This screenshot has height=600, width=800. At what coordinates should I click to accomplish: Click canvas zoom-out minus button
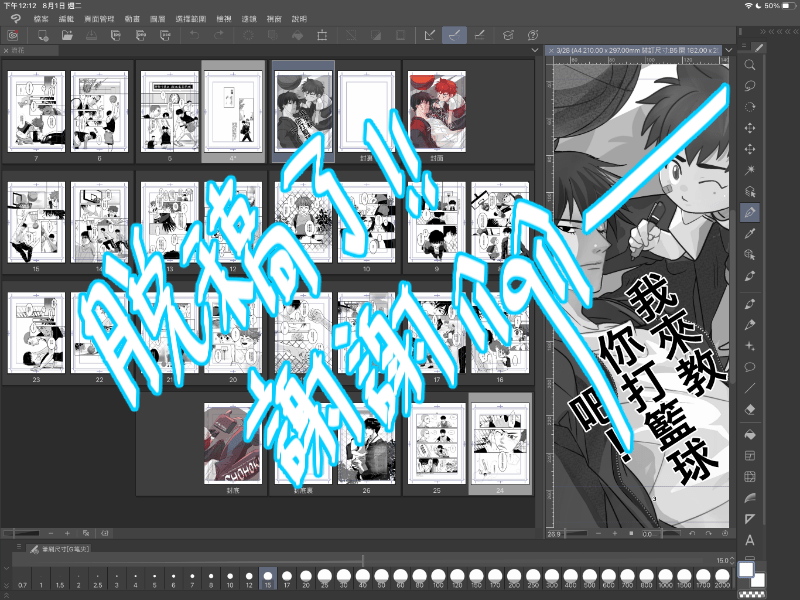coord(598,533)
